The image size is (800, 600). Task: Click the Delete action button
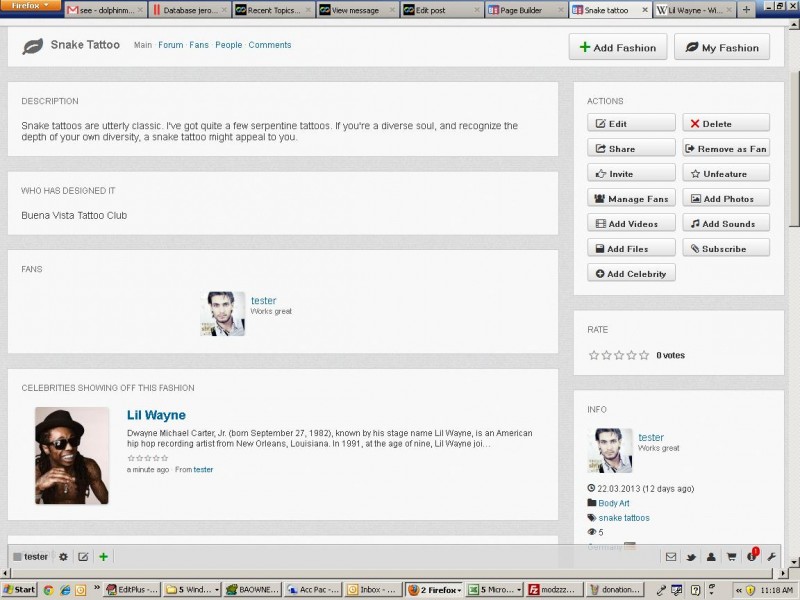726,123
